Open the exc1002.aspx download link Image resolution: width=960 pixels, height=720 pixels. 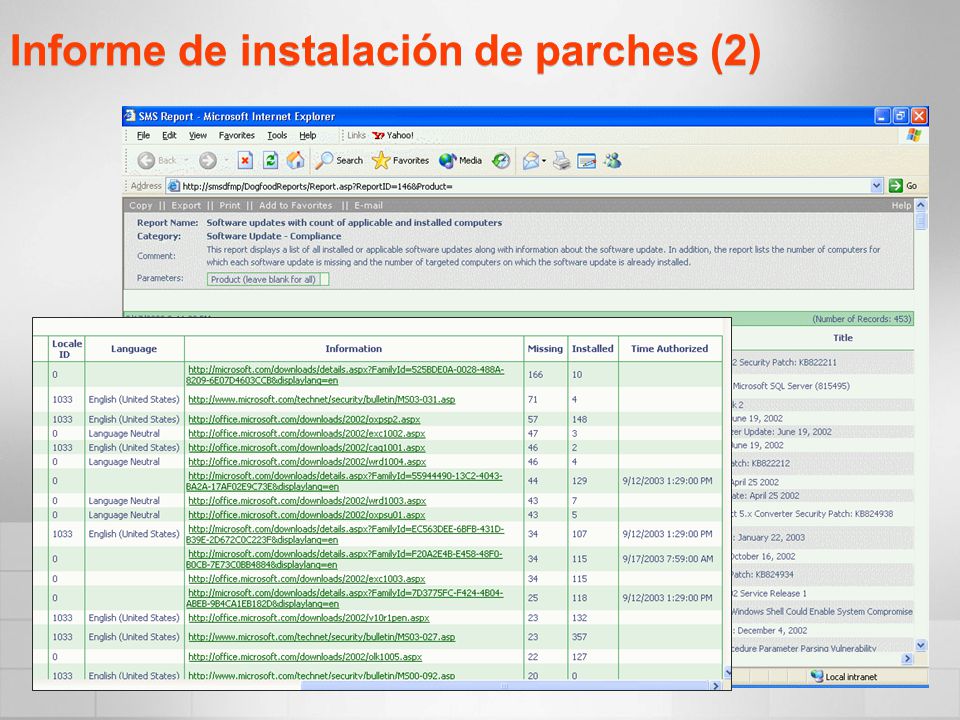click(306, 433)
